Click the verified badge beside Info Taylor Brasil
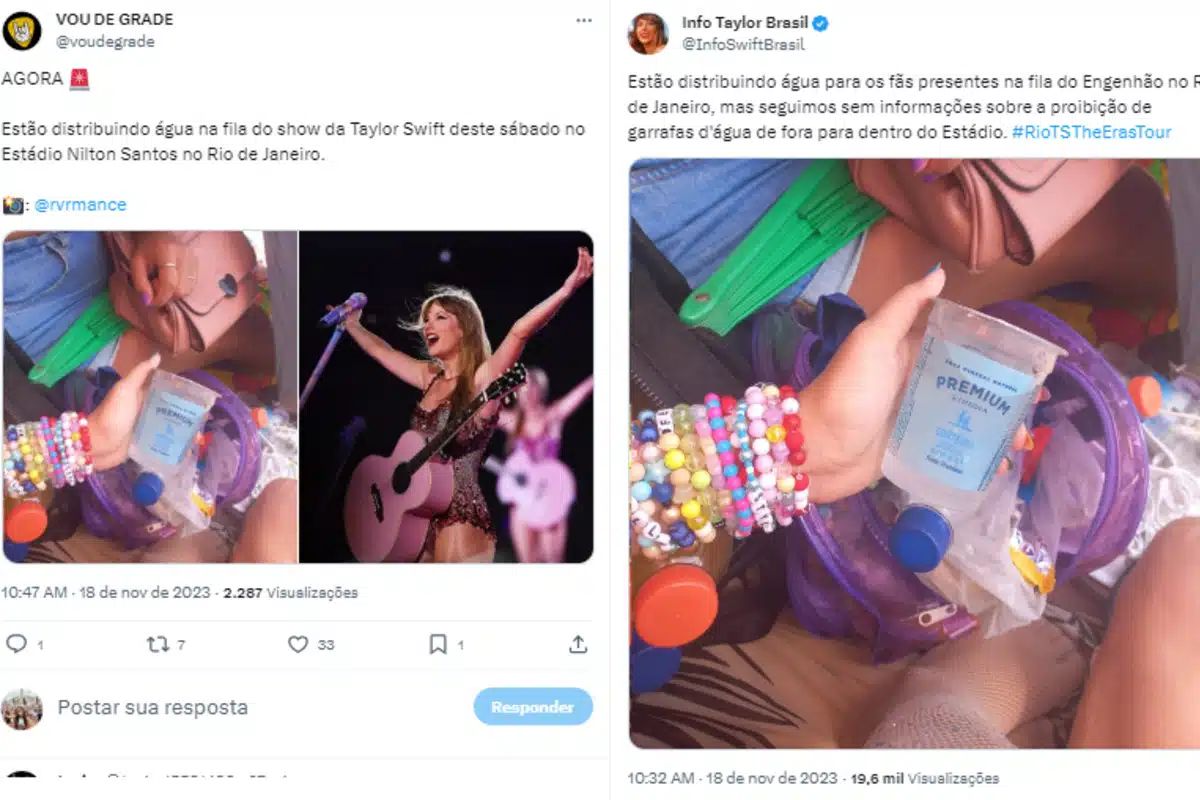The width and height of the screenshot is (1200, 800). 821,23
